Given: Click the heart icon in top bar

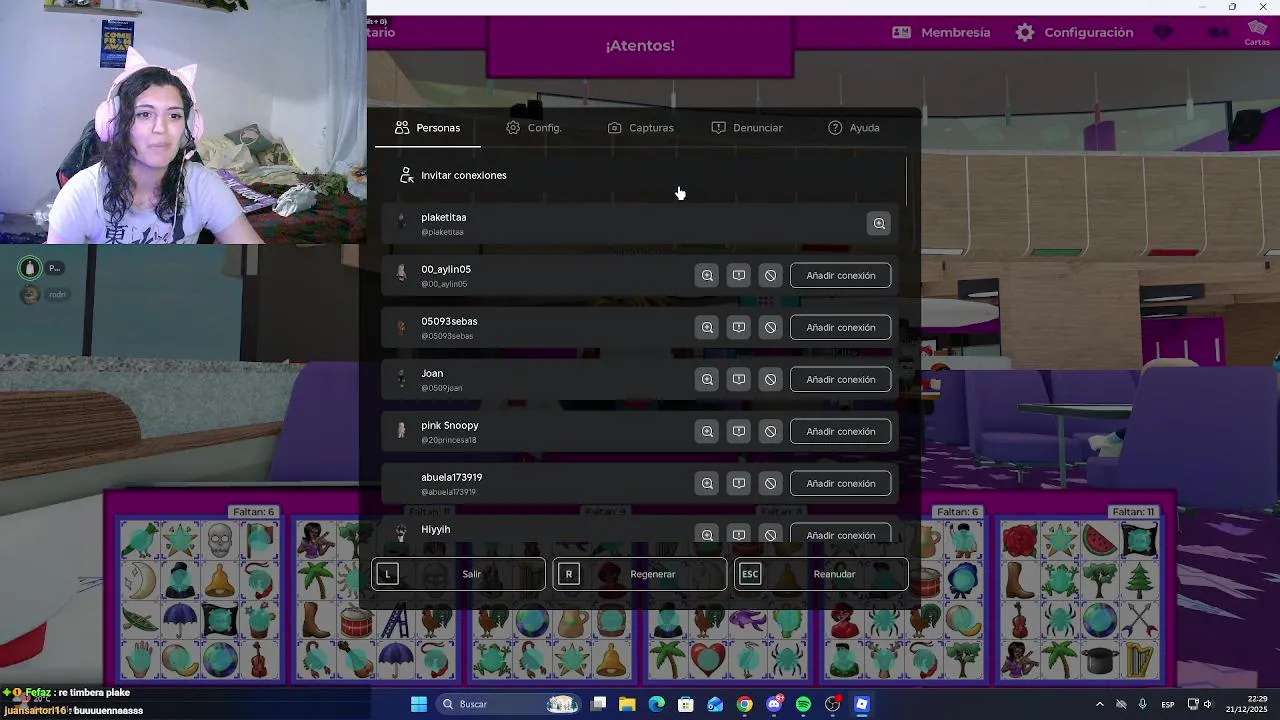Looking at the screenshot, I should [1162, 32].
